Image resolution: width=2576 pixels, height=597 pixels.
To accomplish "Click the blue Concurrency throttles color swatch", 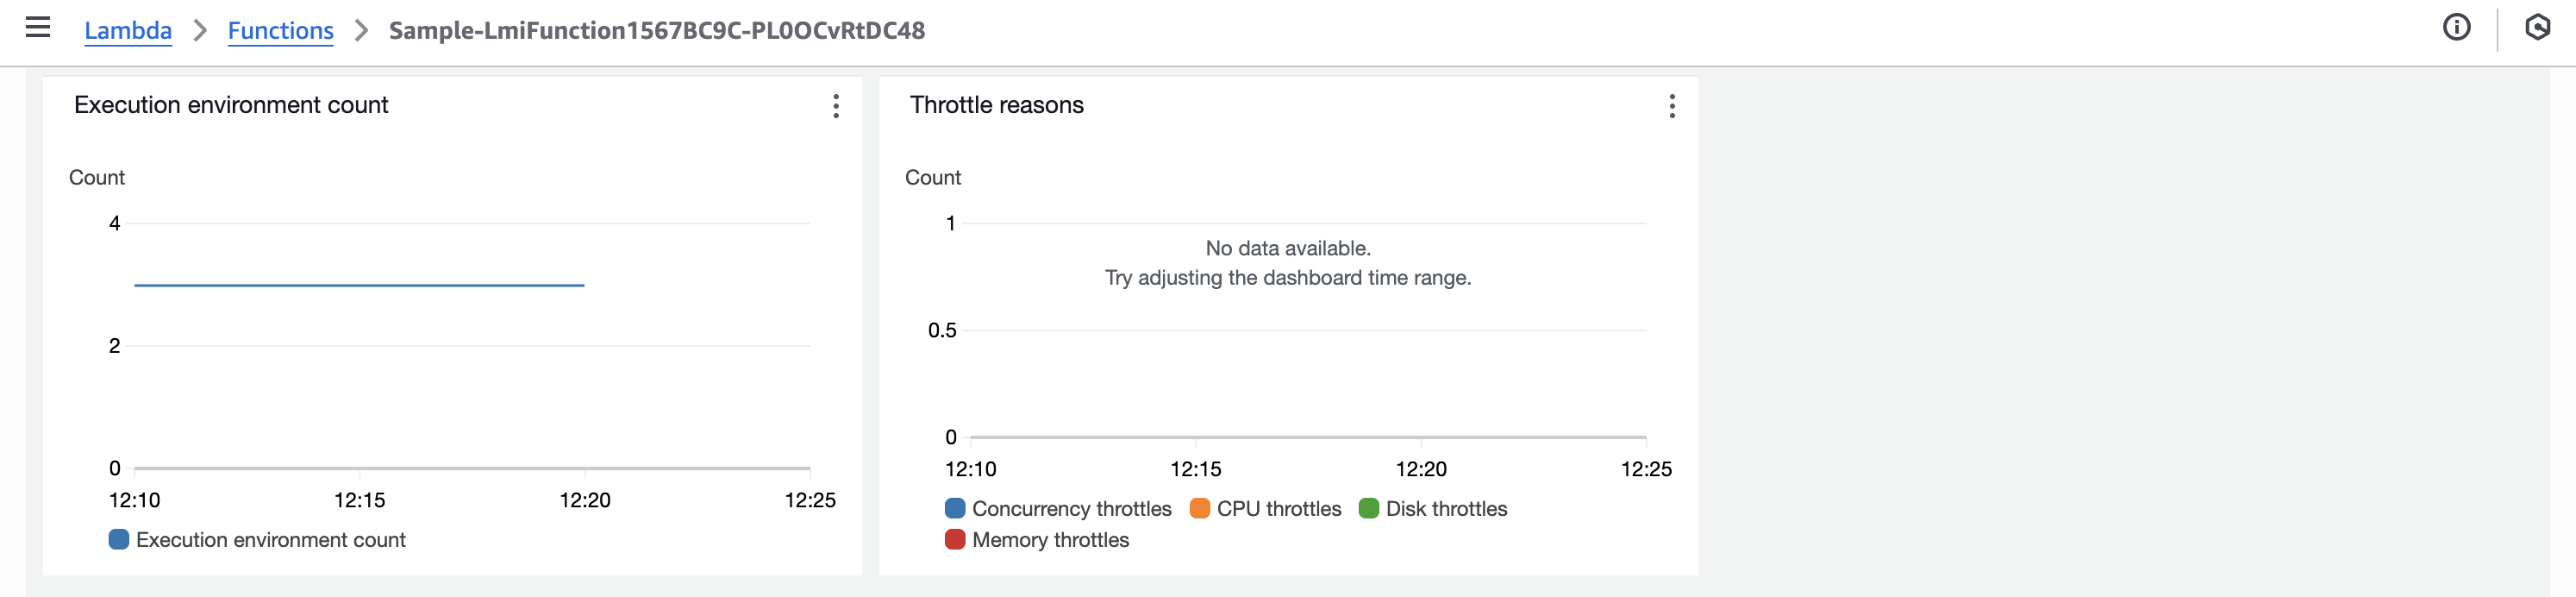I will click(x=955, y=509).
